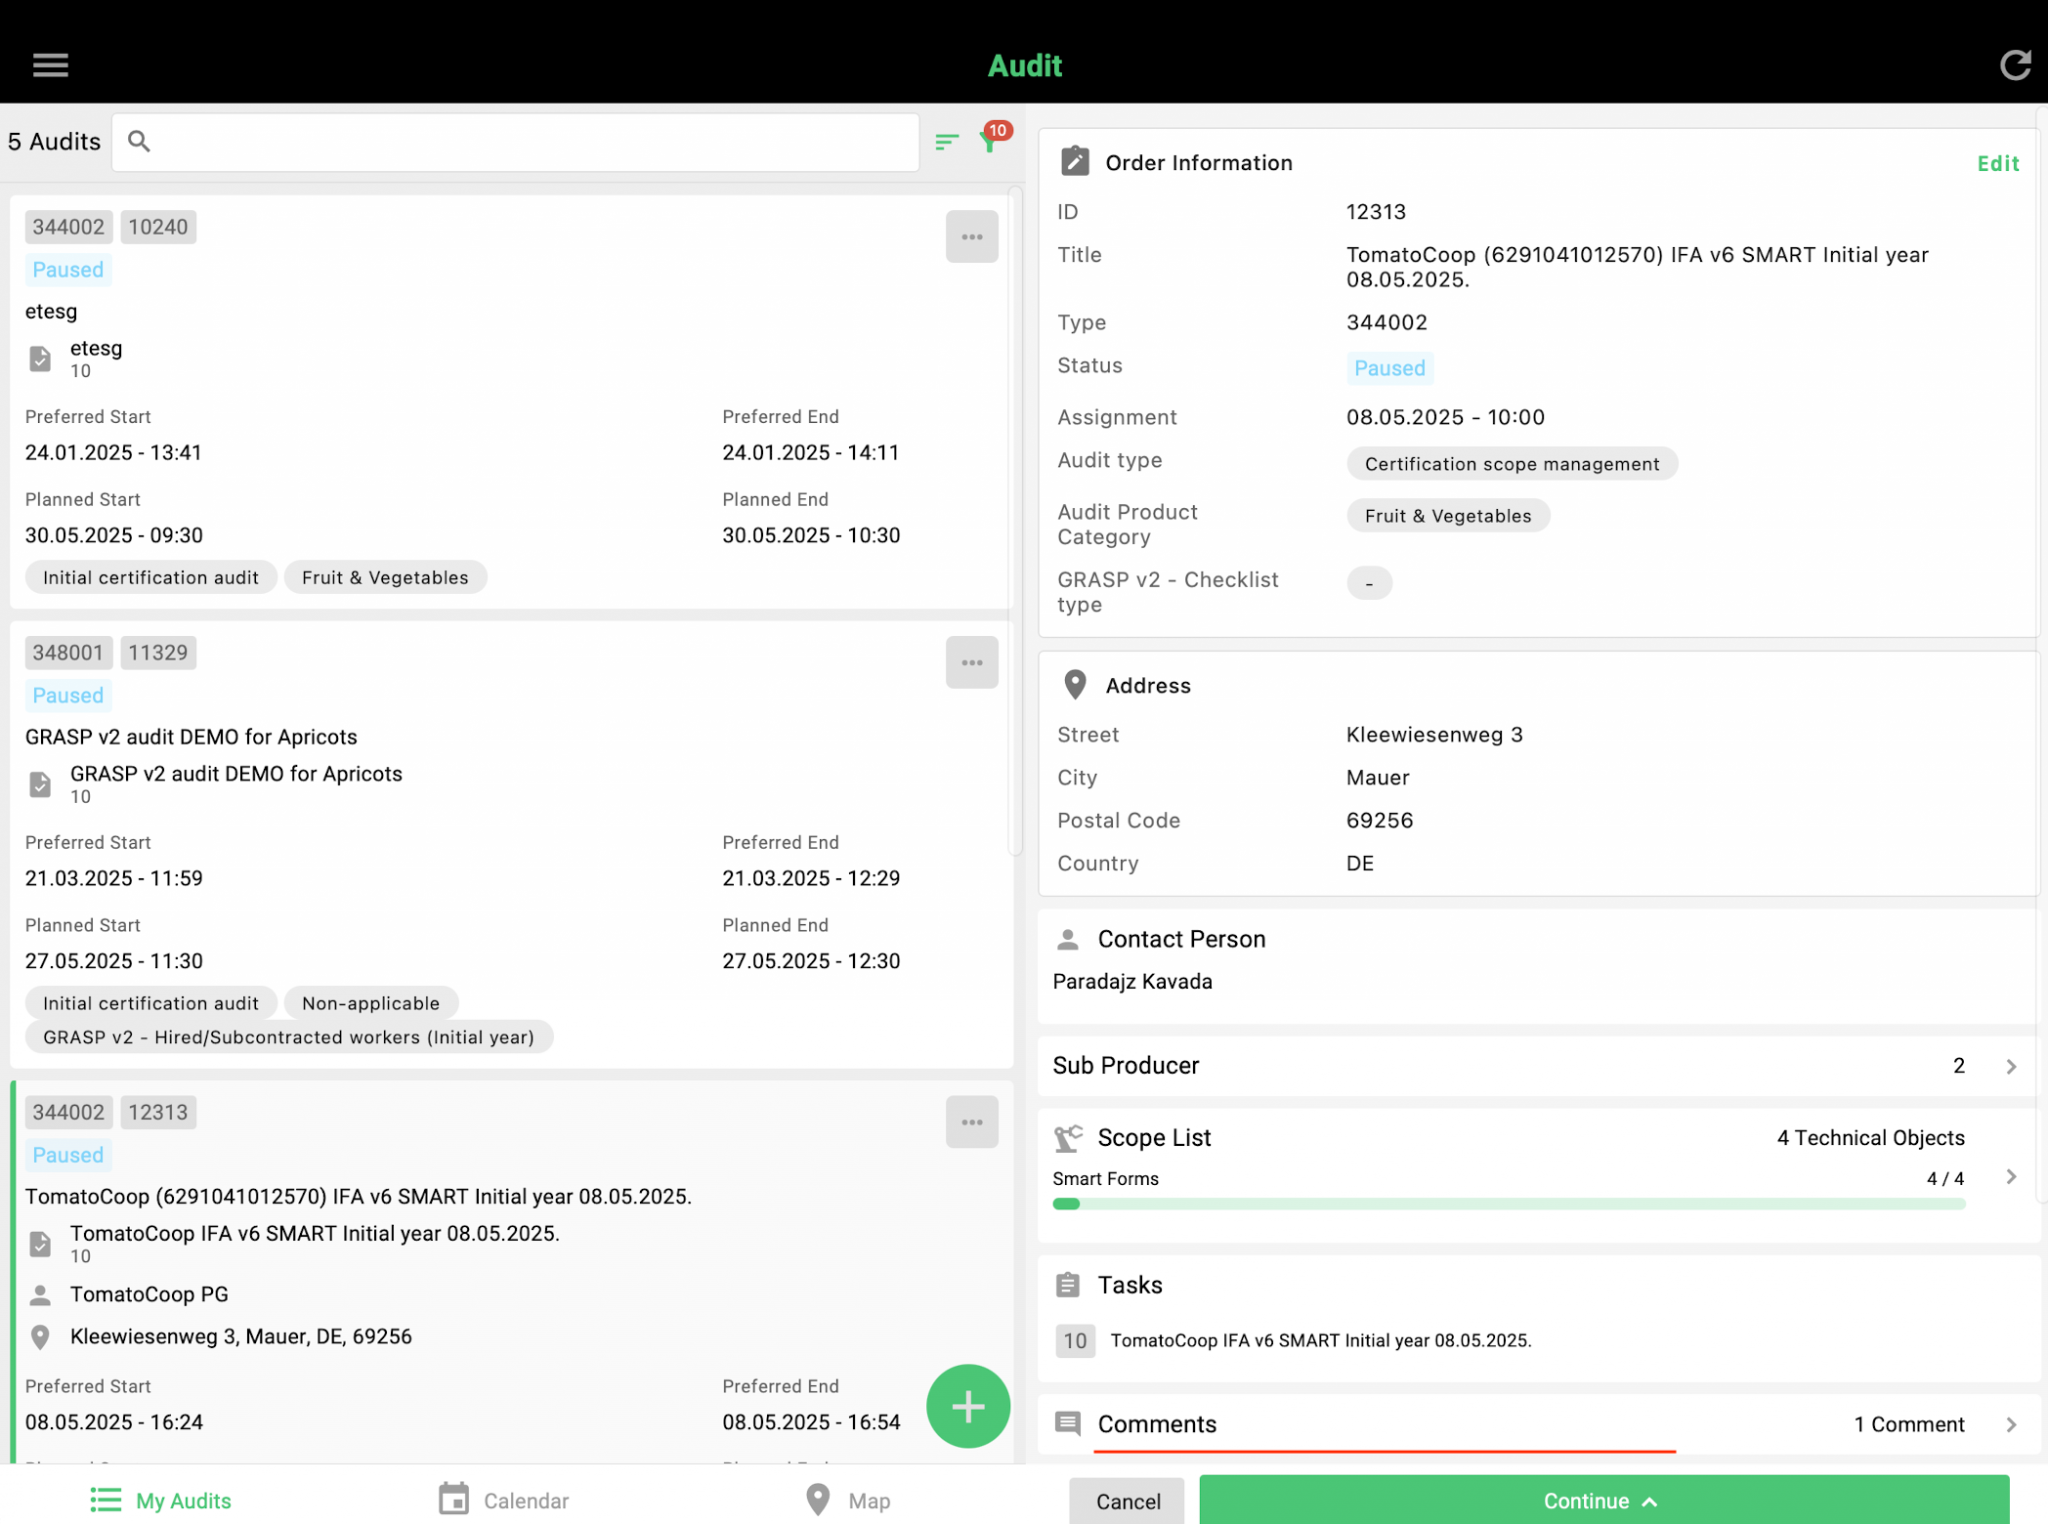Select the My Audits tab
2048x1524 pixels.
click(x=162, y=1500)
